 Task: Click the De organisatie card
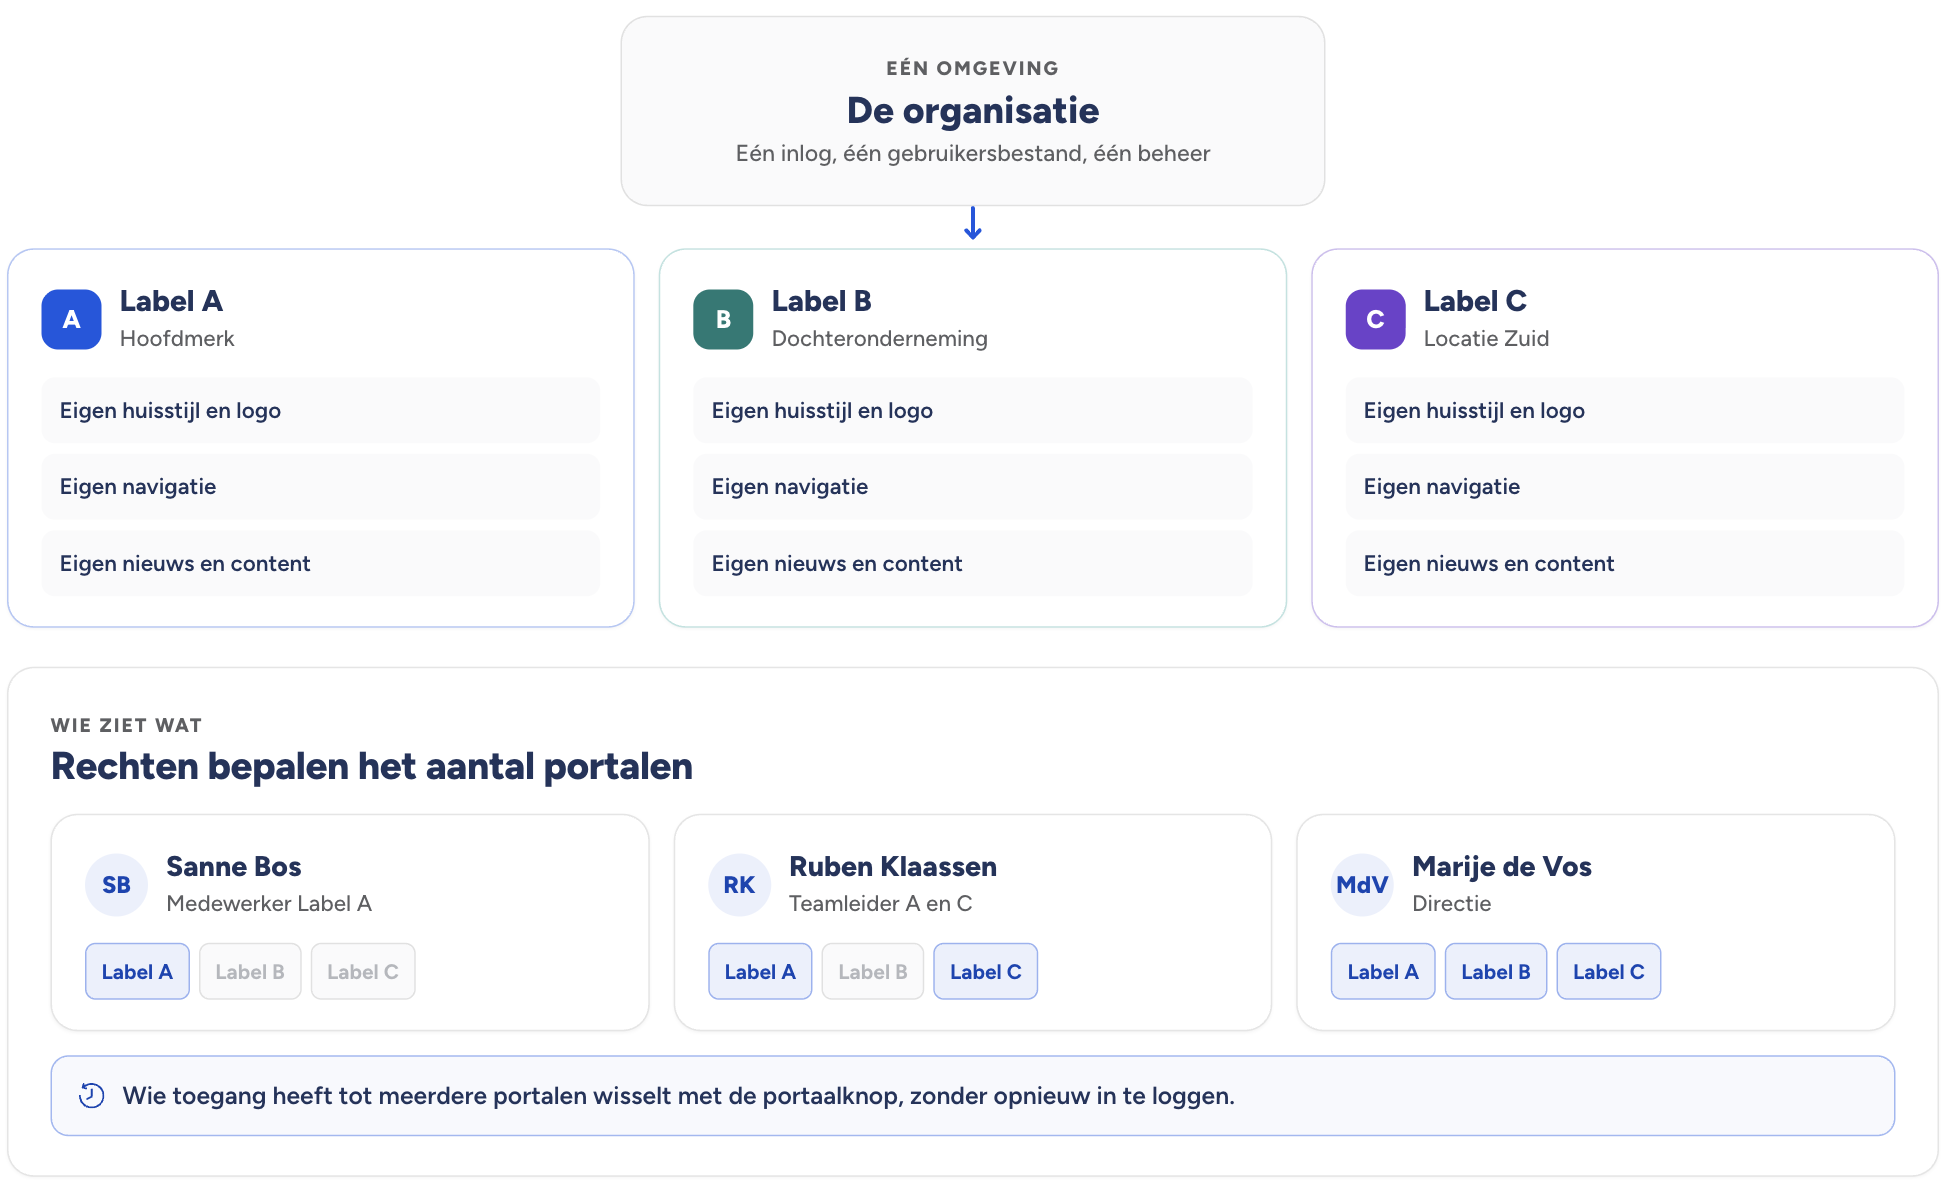click(x=973, y=111)
